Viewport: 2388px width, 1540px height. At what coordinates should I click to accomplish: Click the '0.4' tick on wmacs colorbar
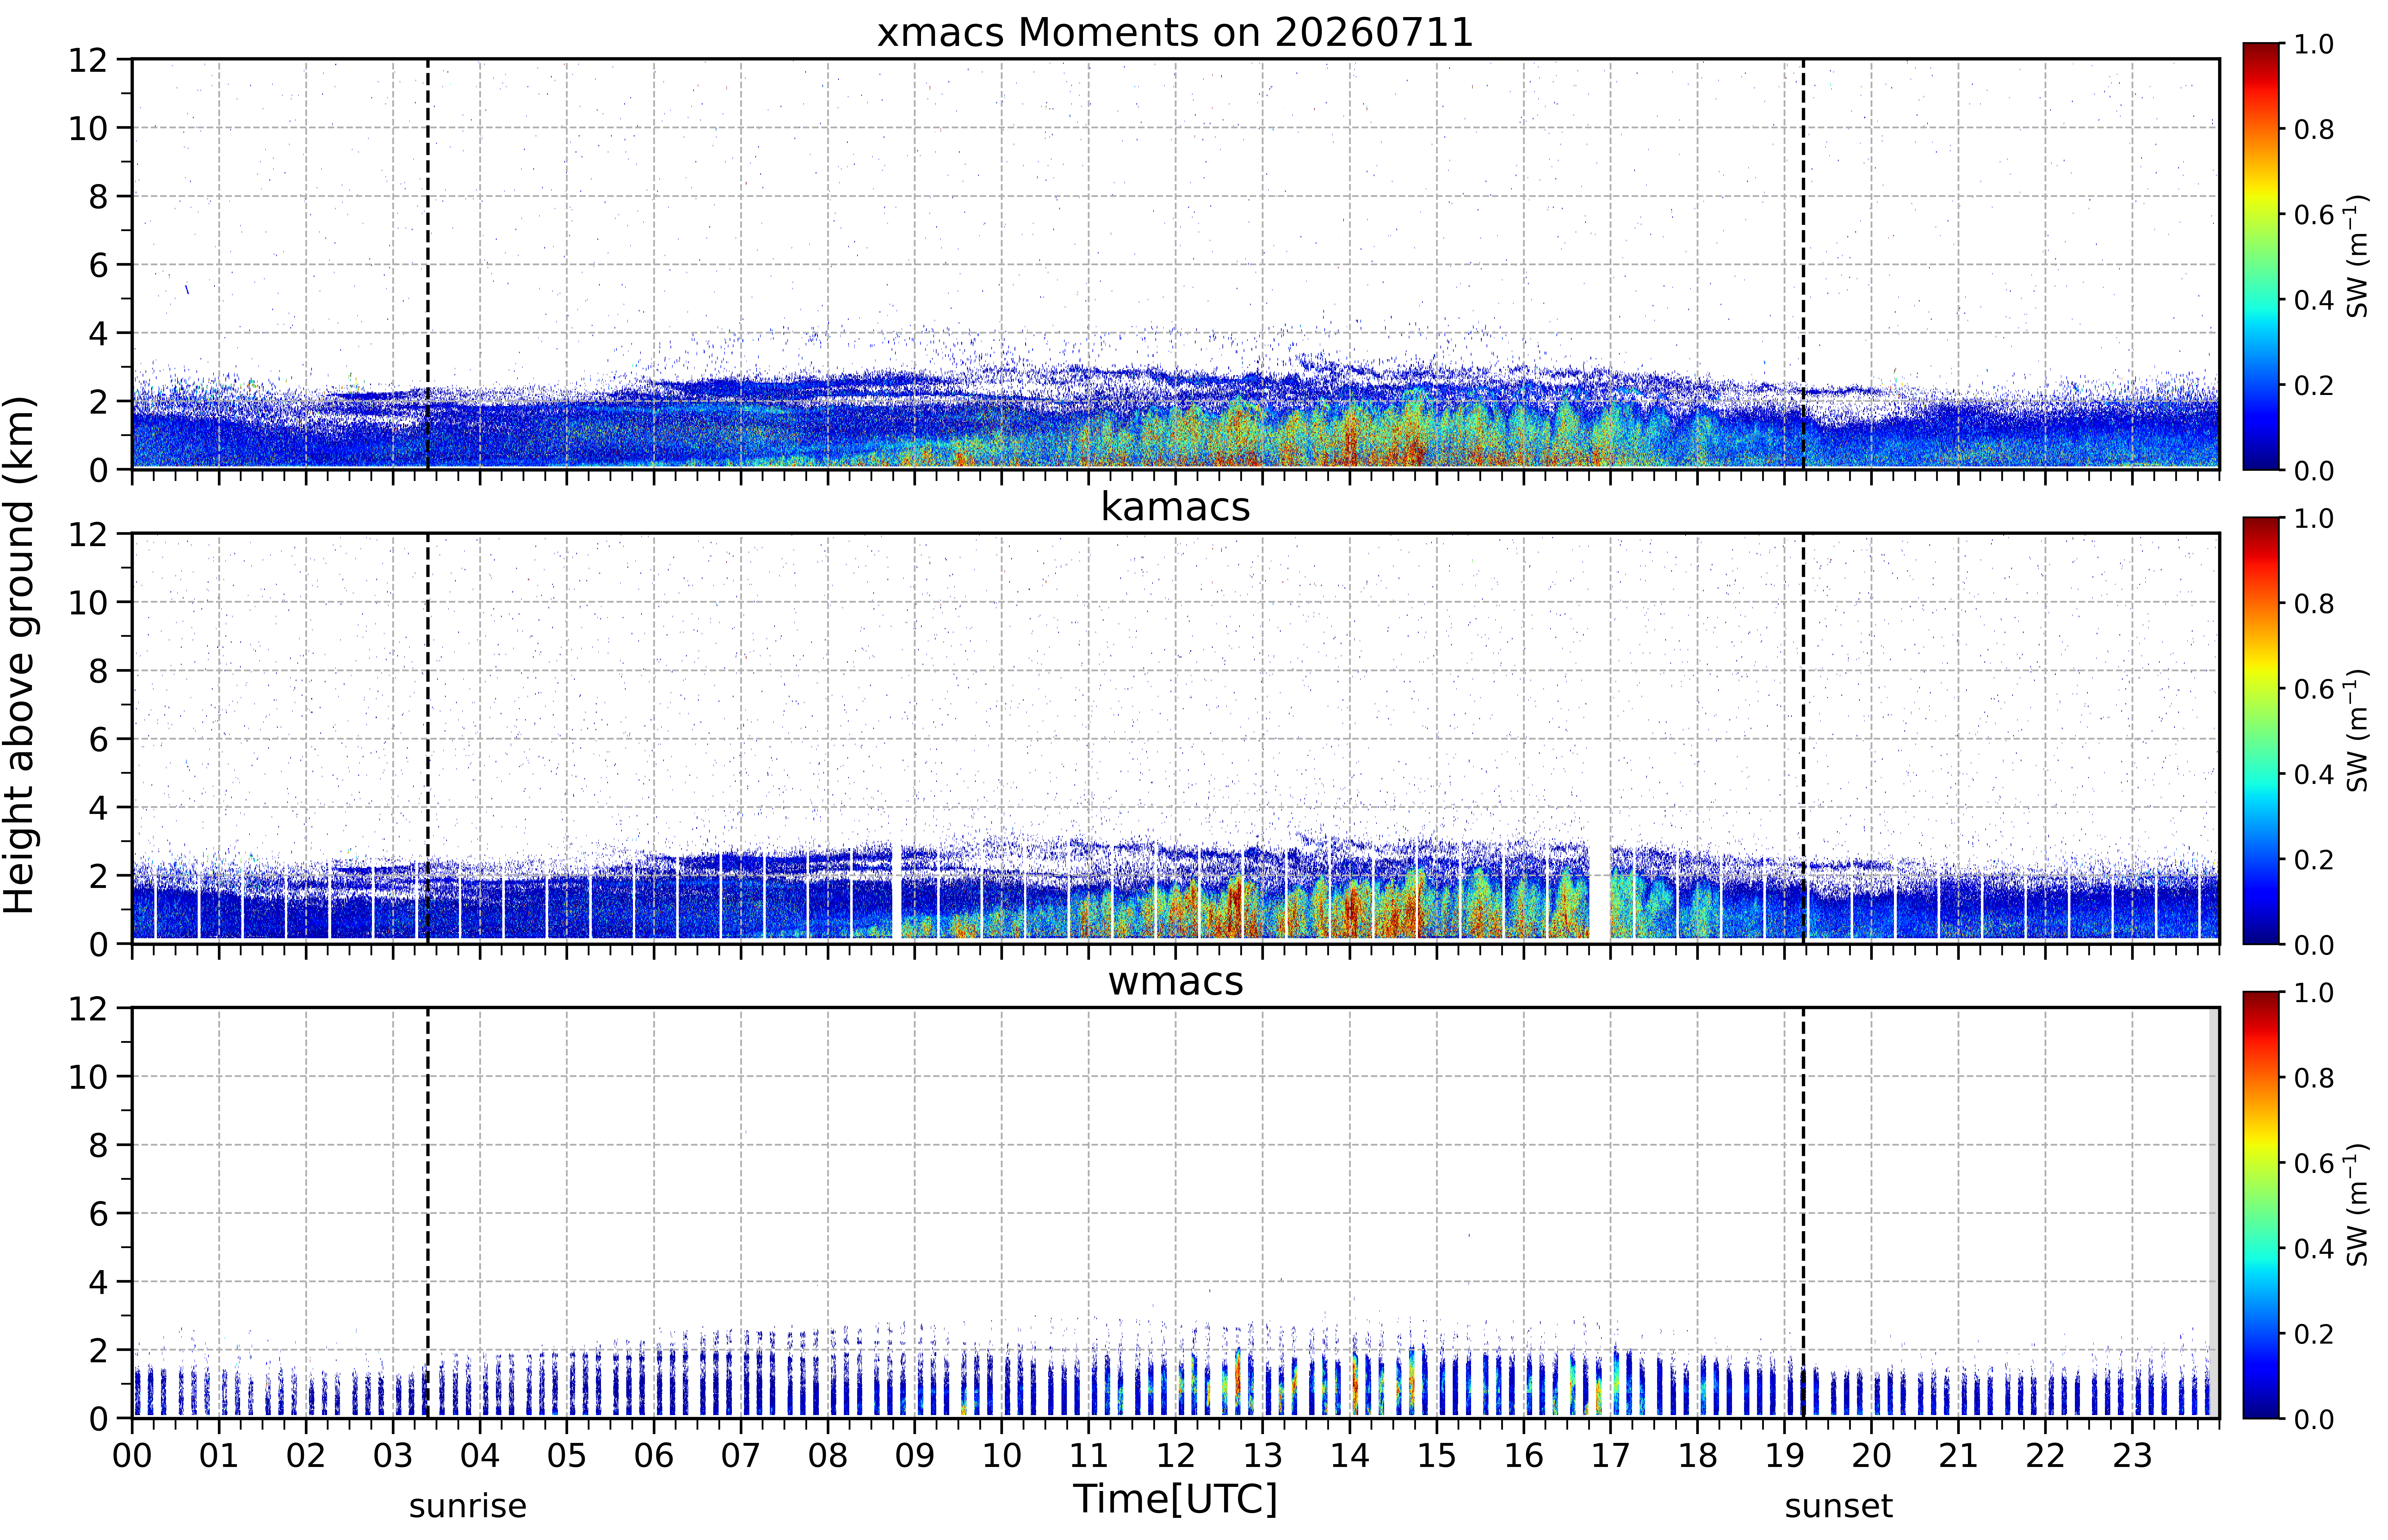(x=2314, y=1248)
